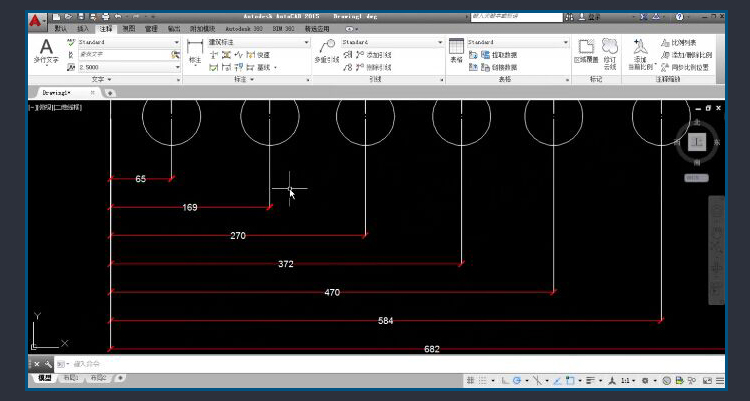Click the Add Current Scale (添加当前比例) icon

pyautogui.click(x=640, y=54)
